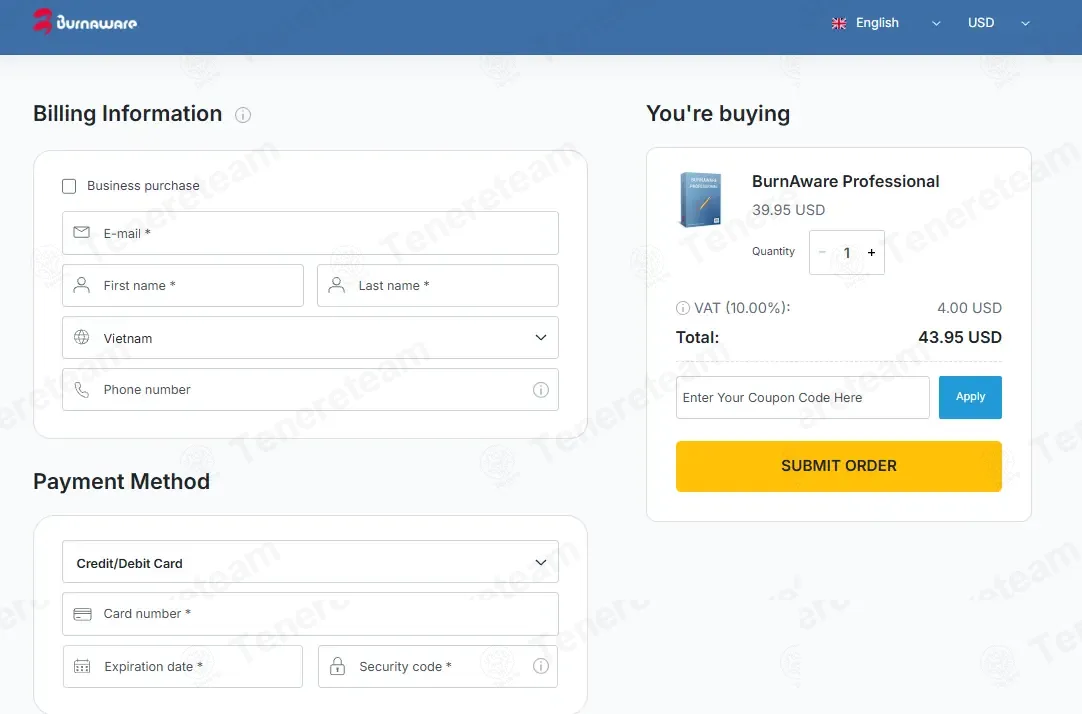Click the person icon in First name field

point(81,285)
